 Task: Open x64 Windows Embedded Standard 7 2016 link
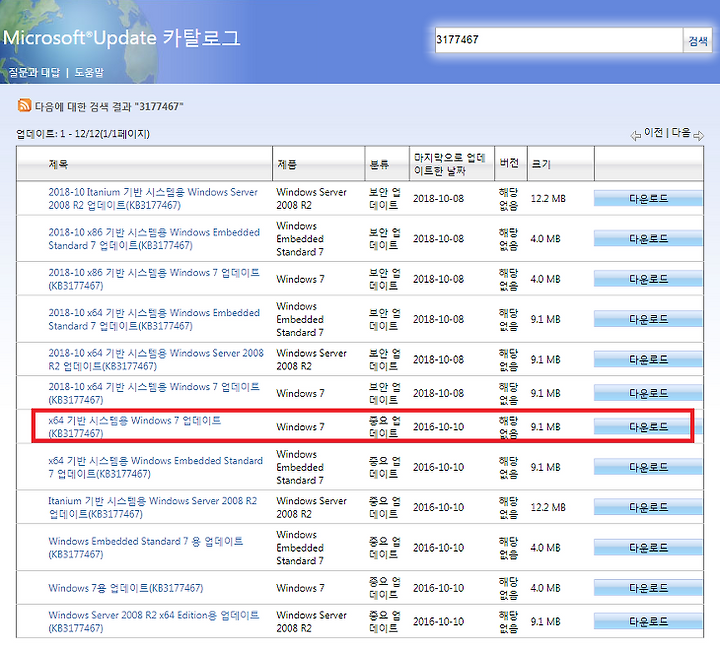click(x=155, y=467)
